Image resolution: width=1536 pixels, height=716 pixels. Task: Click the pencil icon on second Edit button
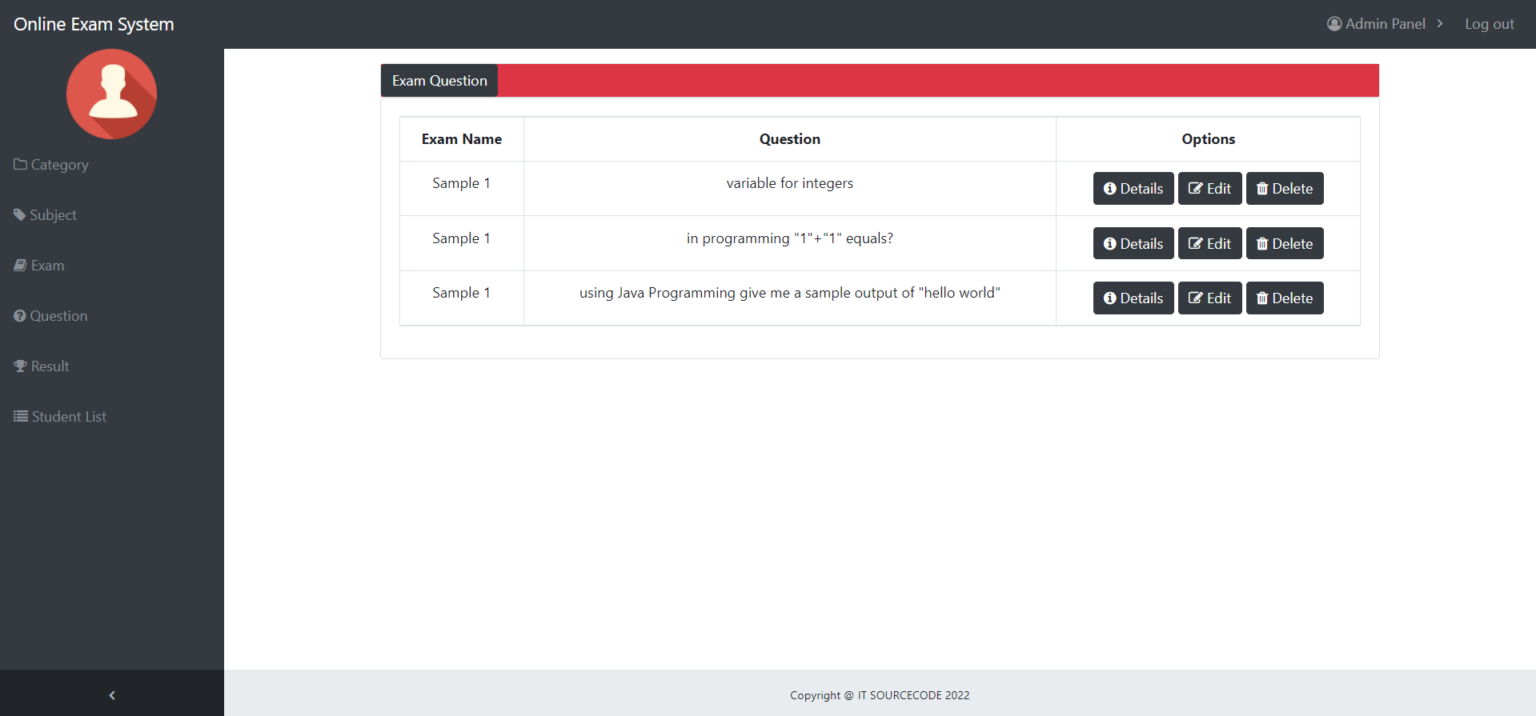(x=1196, y=243)
